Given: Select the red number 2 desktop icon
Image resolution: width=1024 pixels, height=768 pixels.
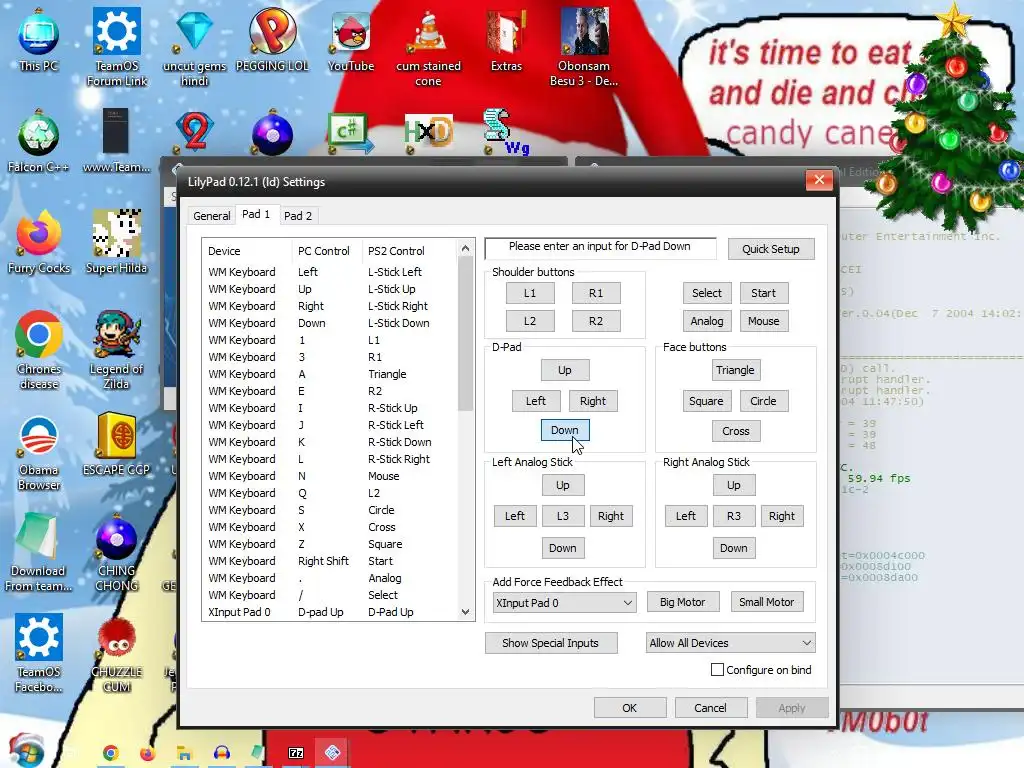Looking at the screenshot, I should (195, 132).
